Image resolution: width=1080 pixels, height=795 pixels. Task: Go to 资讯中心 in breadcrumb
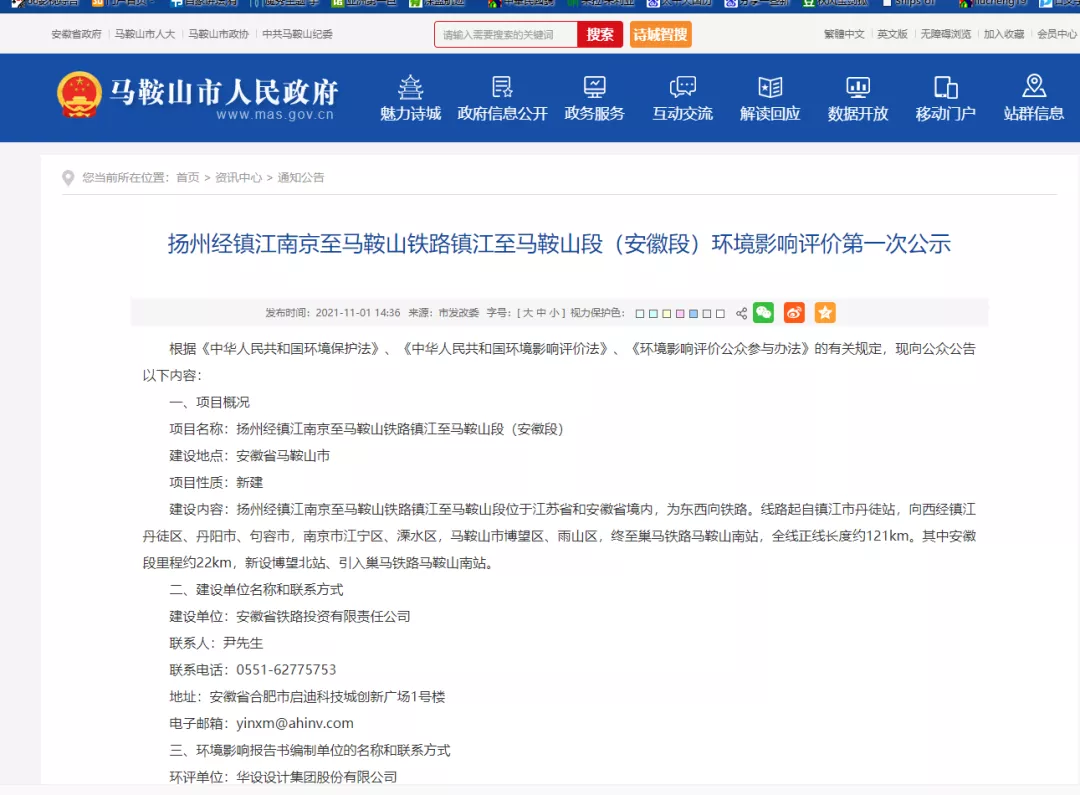coord(238,178)
